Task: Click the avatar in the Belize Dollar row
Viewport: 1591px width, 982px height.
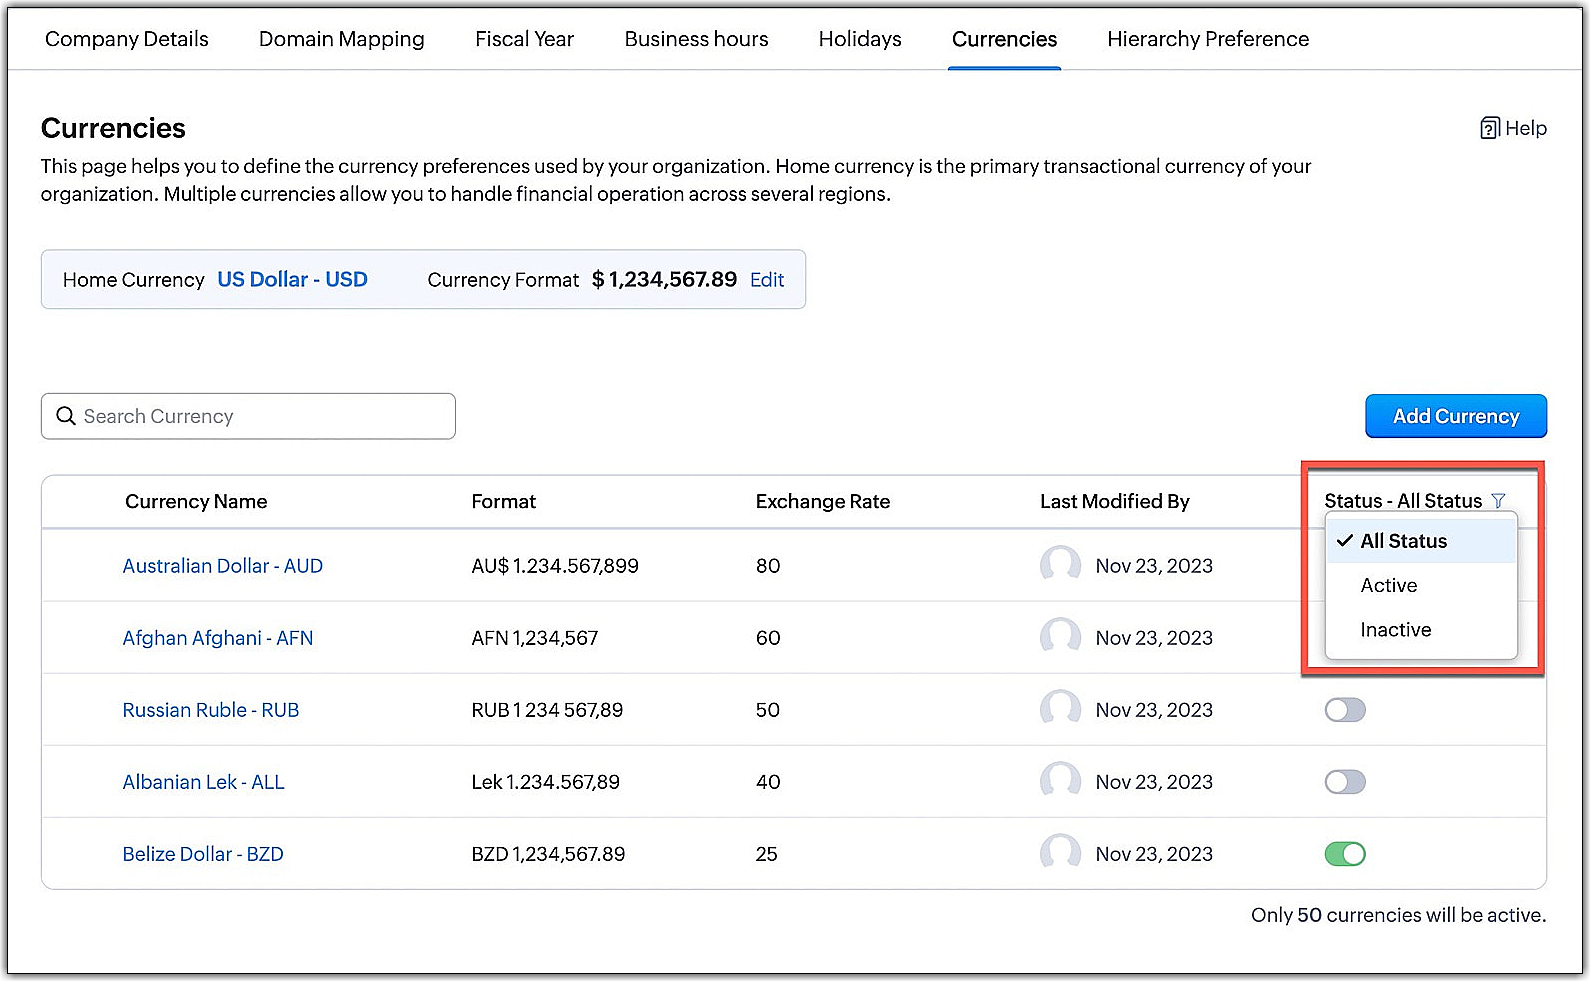Action: tap(1060, 853)
